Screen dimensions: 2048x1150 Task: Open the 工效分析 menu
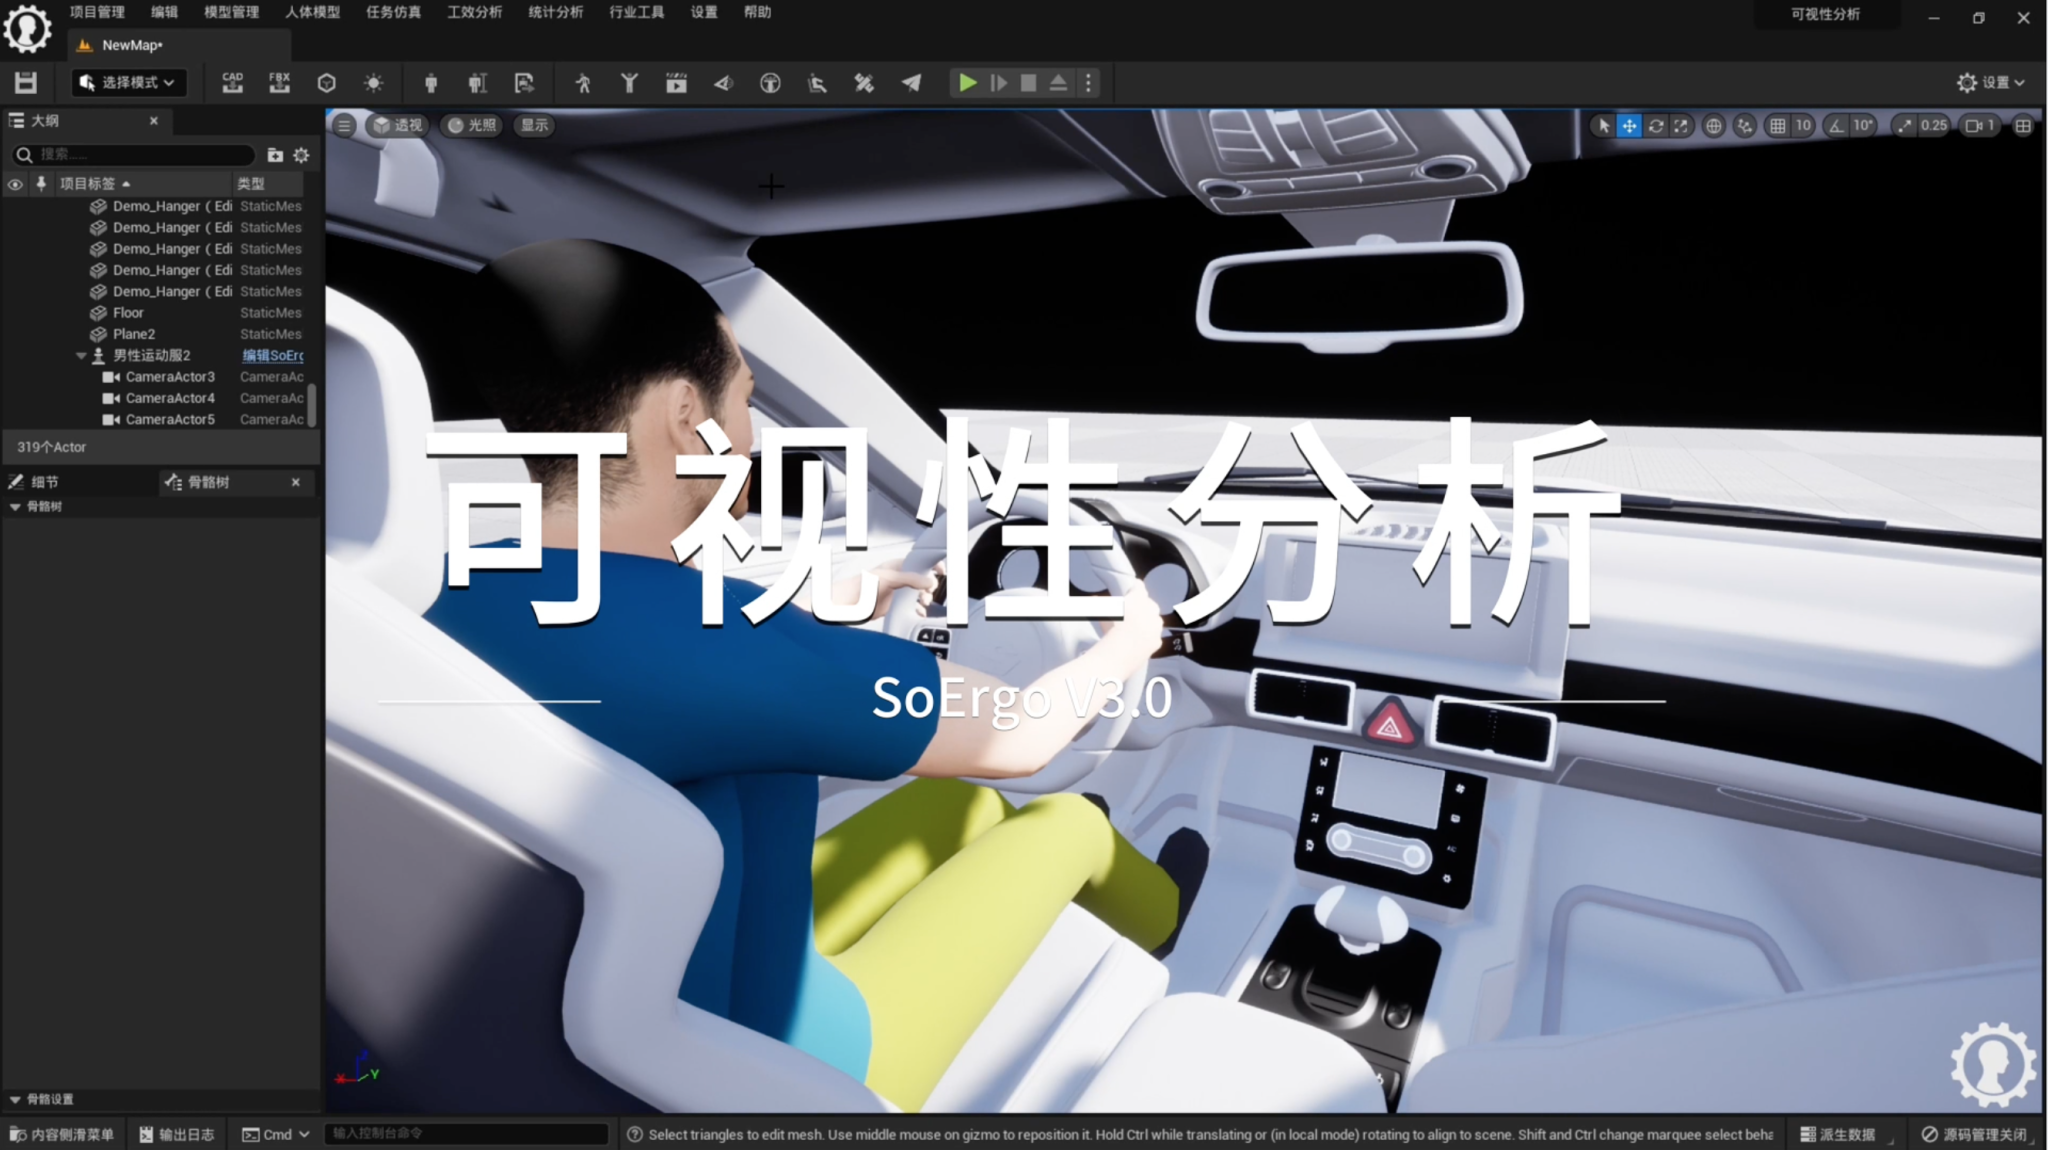tap(474, 12)
